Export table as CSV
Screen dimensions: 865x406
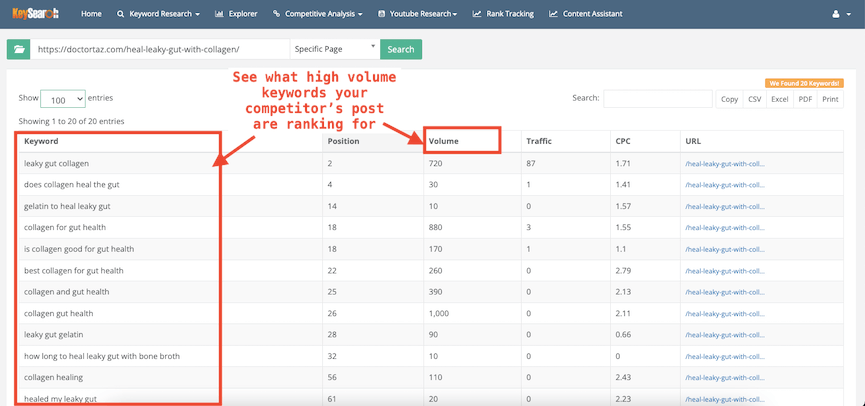point(755,99)
